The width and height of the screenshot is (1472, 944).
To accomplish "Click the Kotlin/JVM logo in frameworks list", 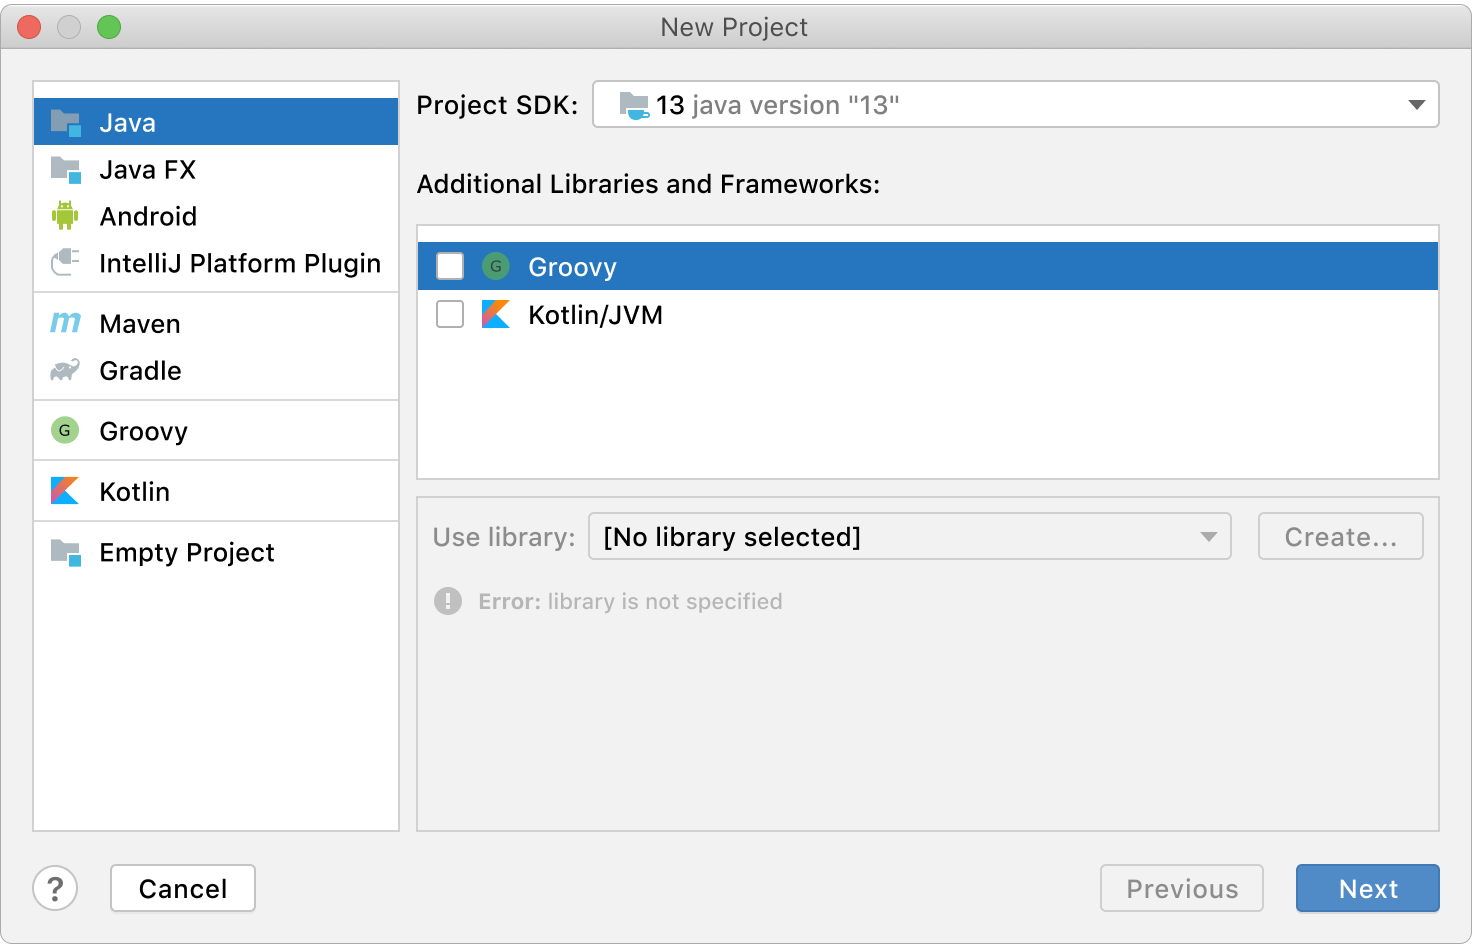I will (496, 315).
